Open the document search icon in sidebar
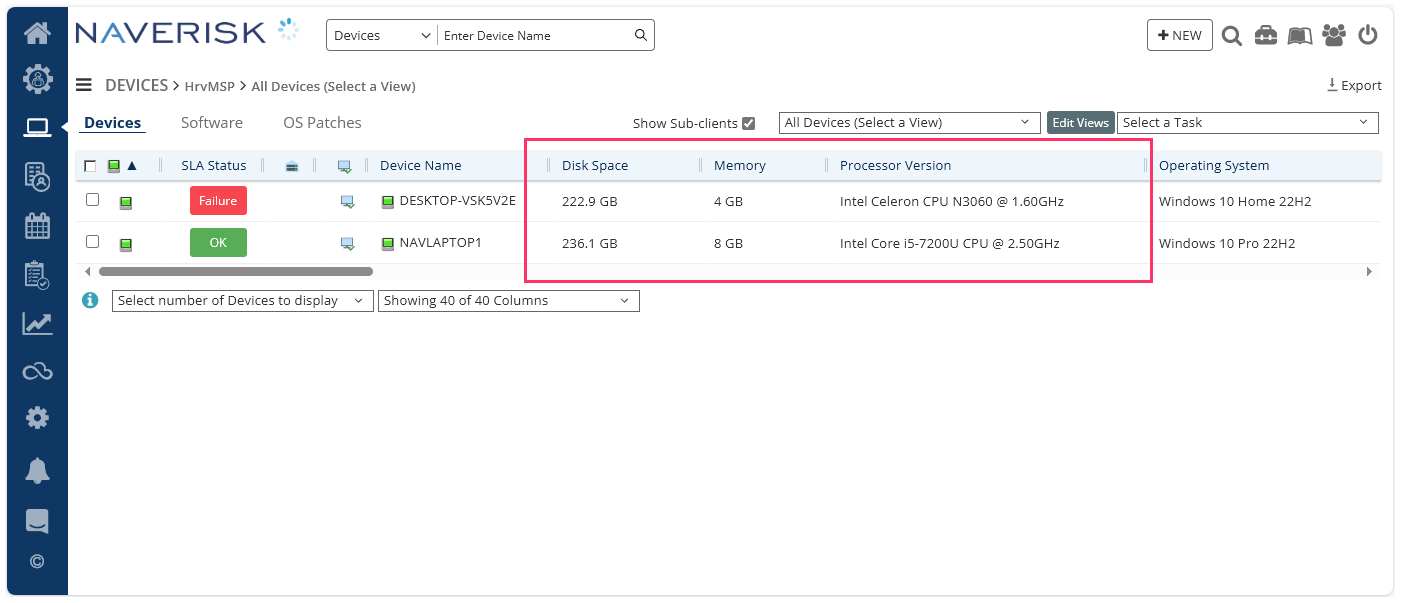Screen dimensions: 1402x603 (37, 176)
